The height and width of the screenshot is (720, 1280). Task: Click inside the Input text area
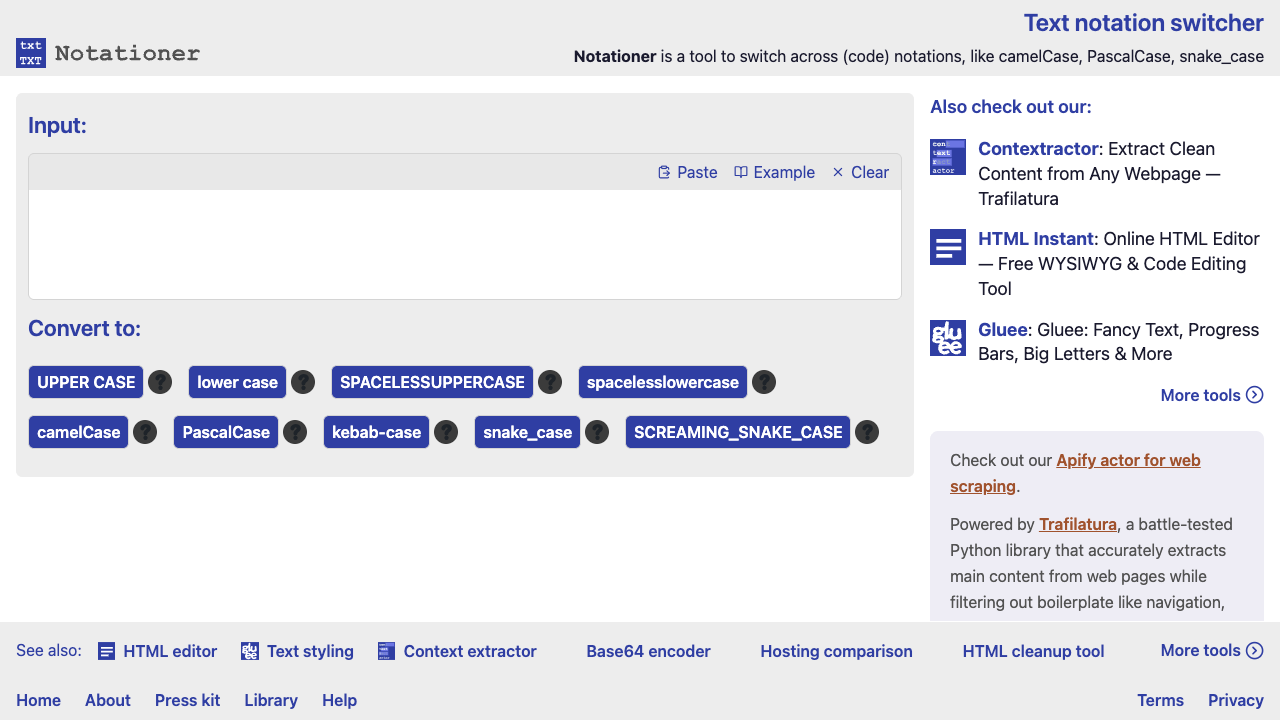click(465, 244)
